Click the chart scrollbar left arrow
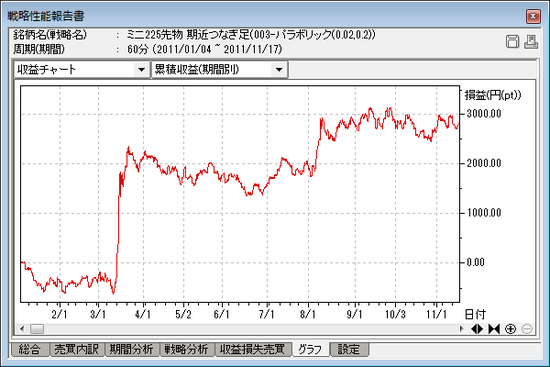 pyautogui.click(x=22, y=329)
